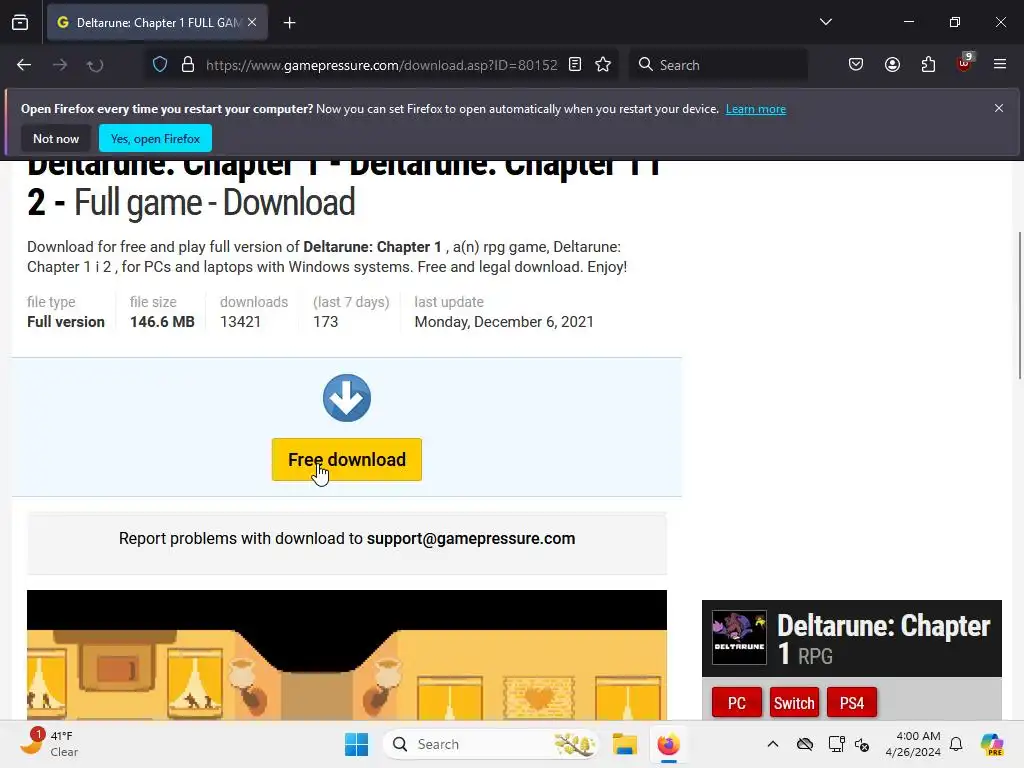Open the Deltarune game screenshot image
1024x768 pixels.
coord(347,655)
